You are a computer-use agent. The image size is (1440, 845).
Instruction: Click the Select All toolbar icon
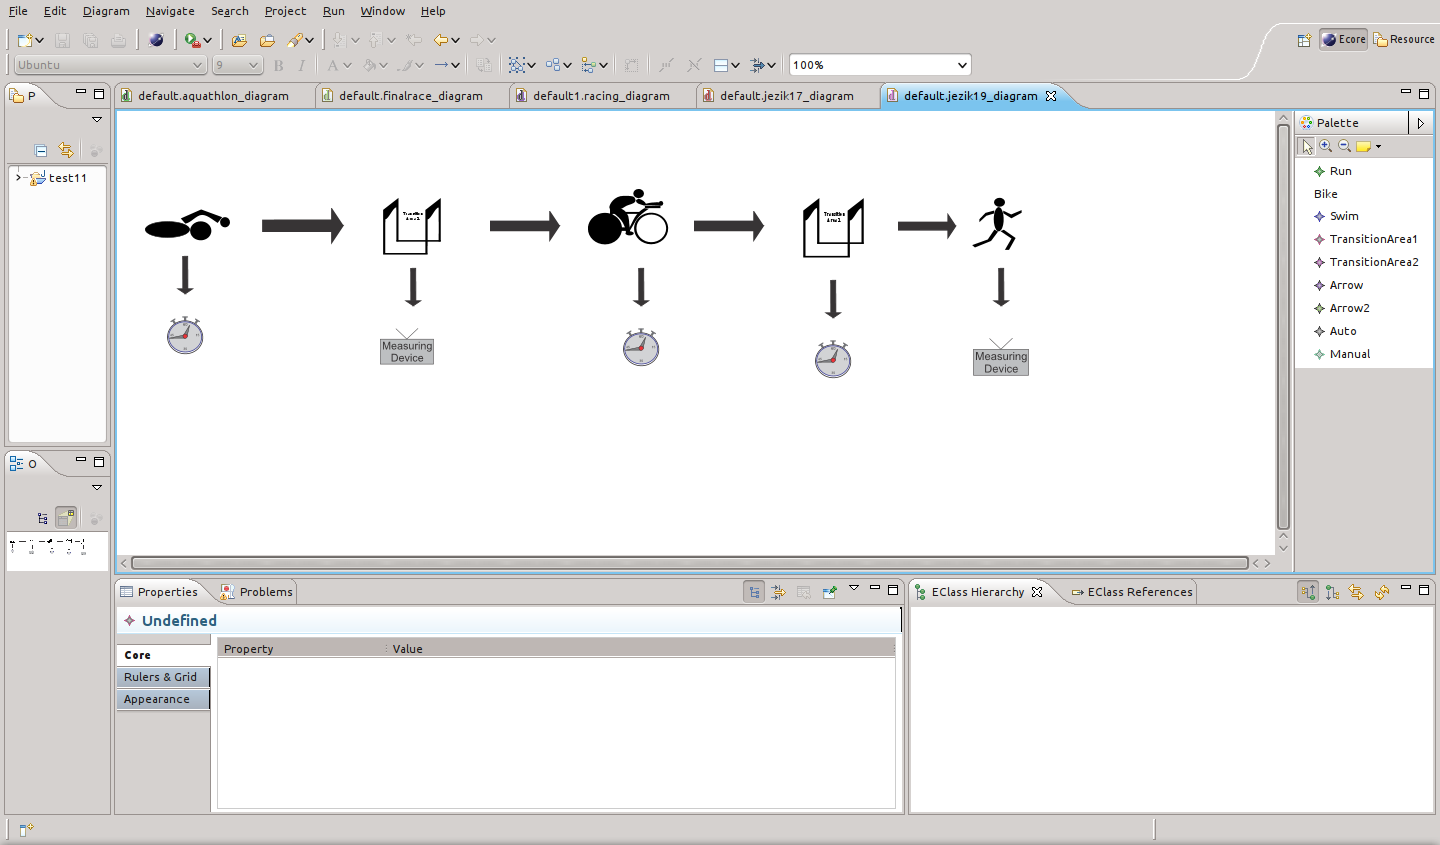coord(516,65)
